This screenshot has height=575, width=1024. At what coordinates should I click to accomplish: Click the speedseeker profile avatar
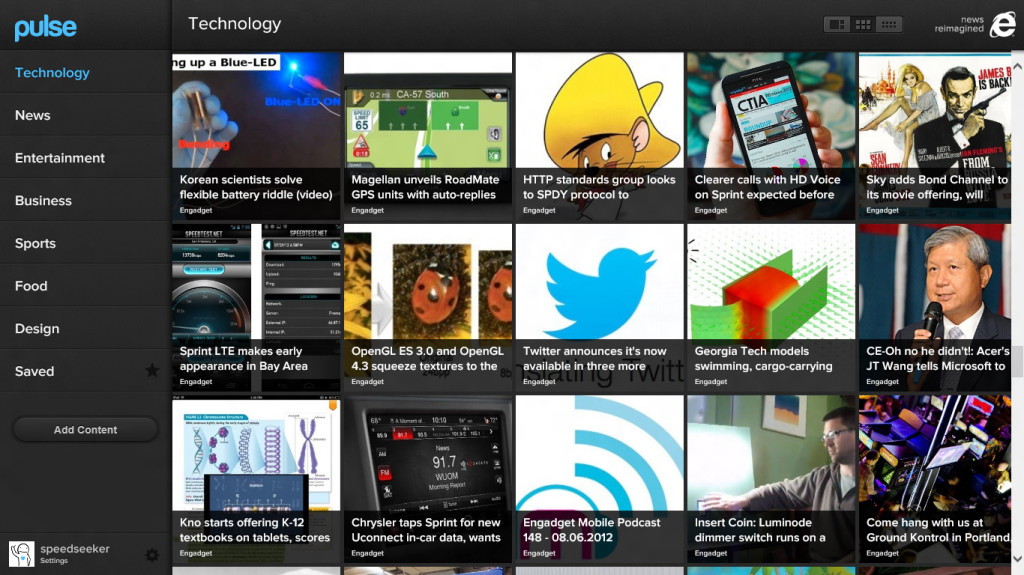tap(22, 554)
